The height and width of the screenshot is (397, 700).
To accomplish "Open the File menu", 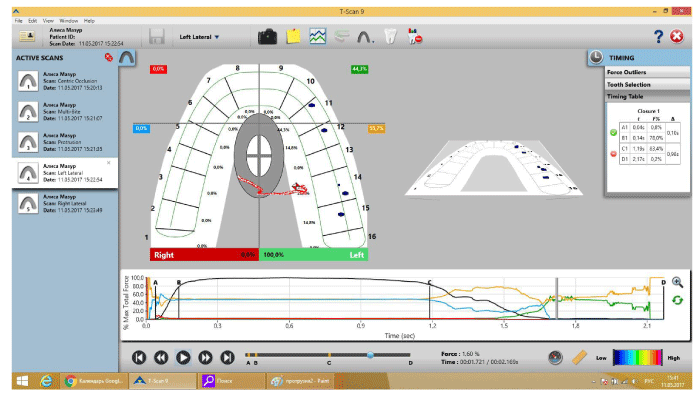I will tap(19, 21).
